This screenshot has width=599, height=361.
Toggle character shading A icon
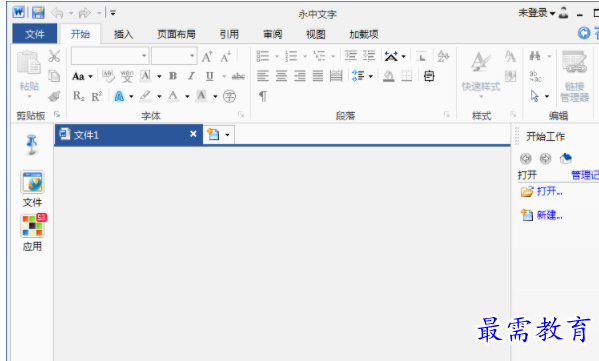tap(201, 96)
